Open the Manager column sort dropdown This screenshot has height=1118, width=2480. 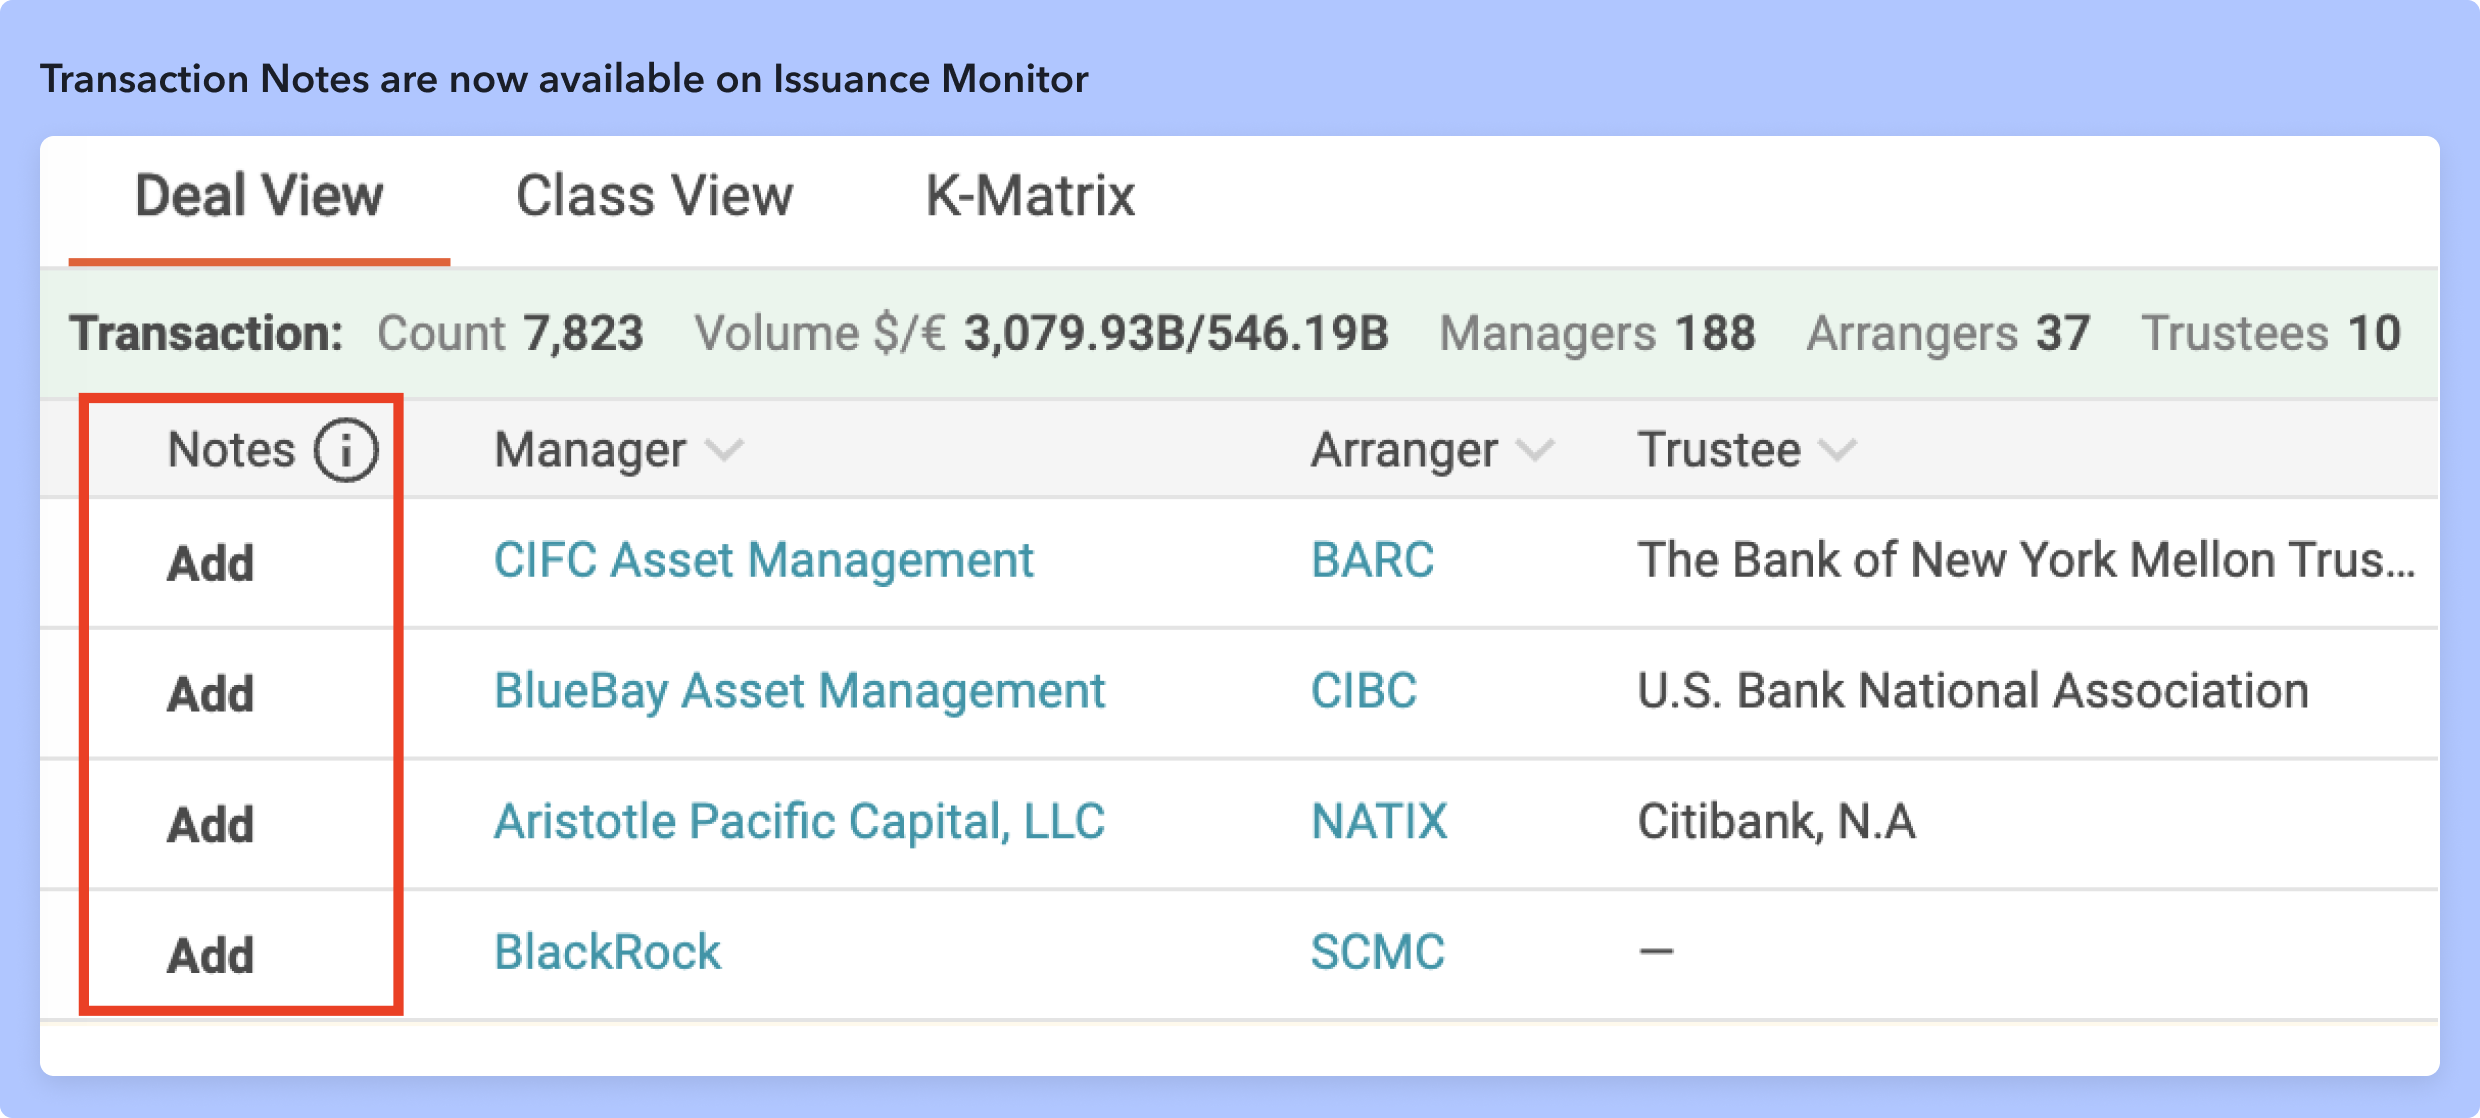[724, 450]
